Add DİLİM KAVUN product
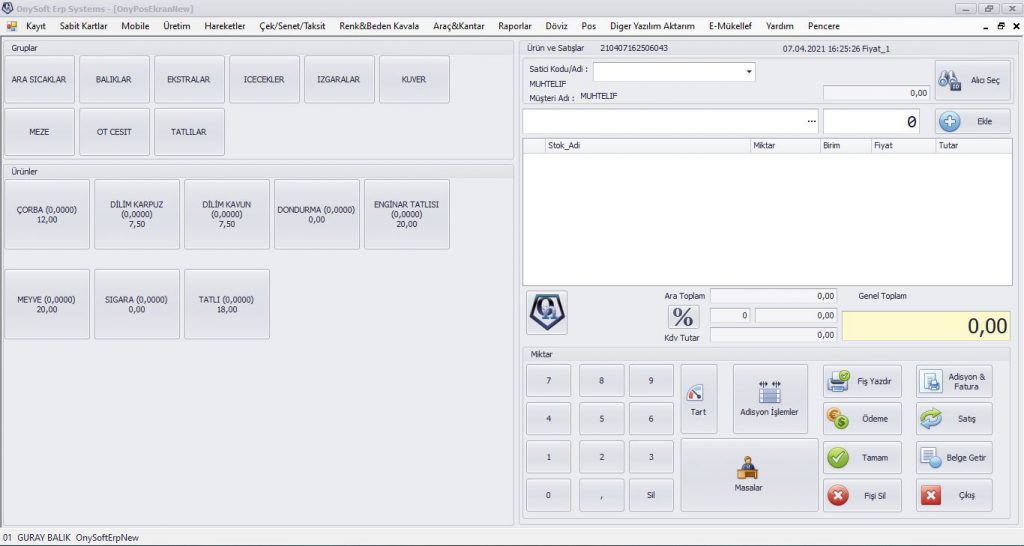Screen dimensions: 1024x546 tap(227, 214)
